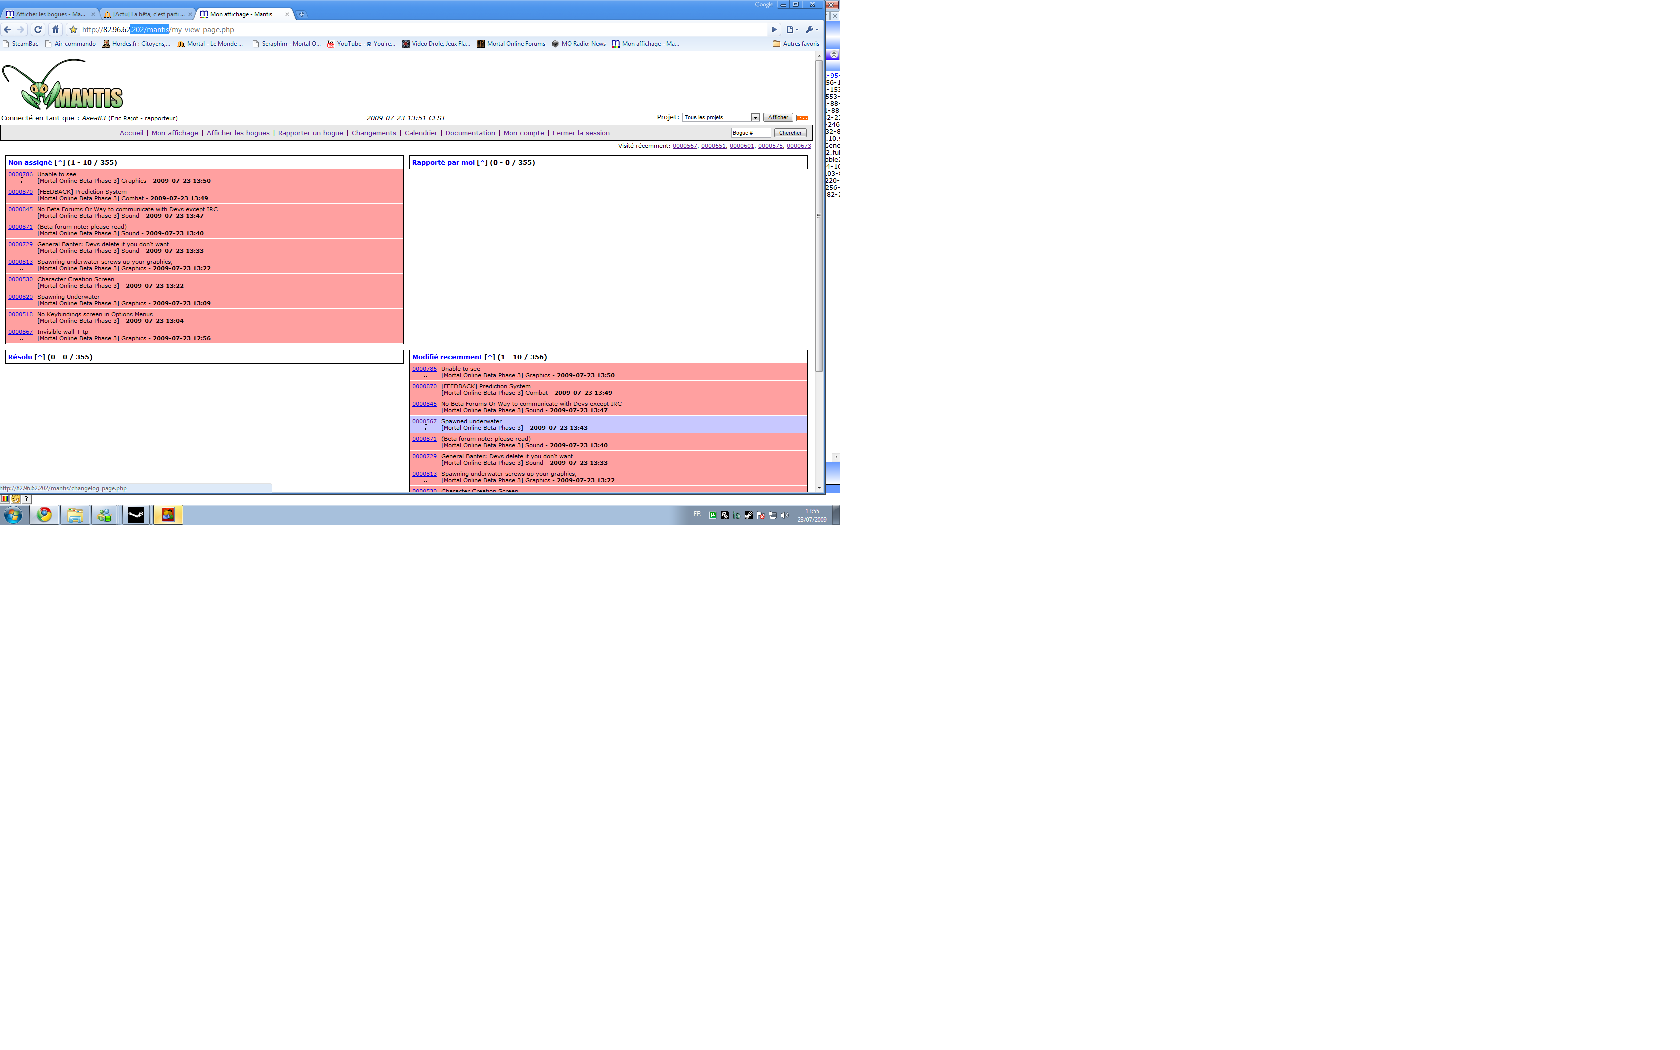Collapse the Non assigné section using [^]
This screenshot has height=1050, width=1680.
[60, 162]
